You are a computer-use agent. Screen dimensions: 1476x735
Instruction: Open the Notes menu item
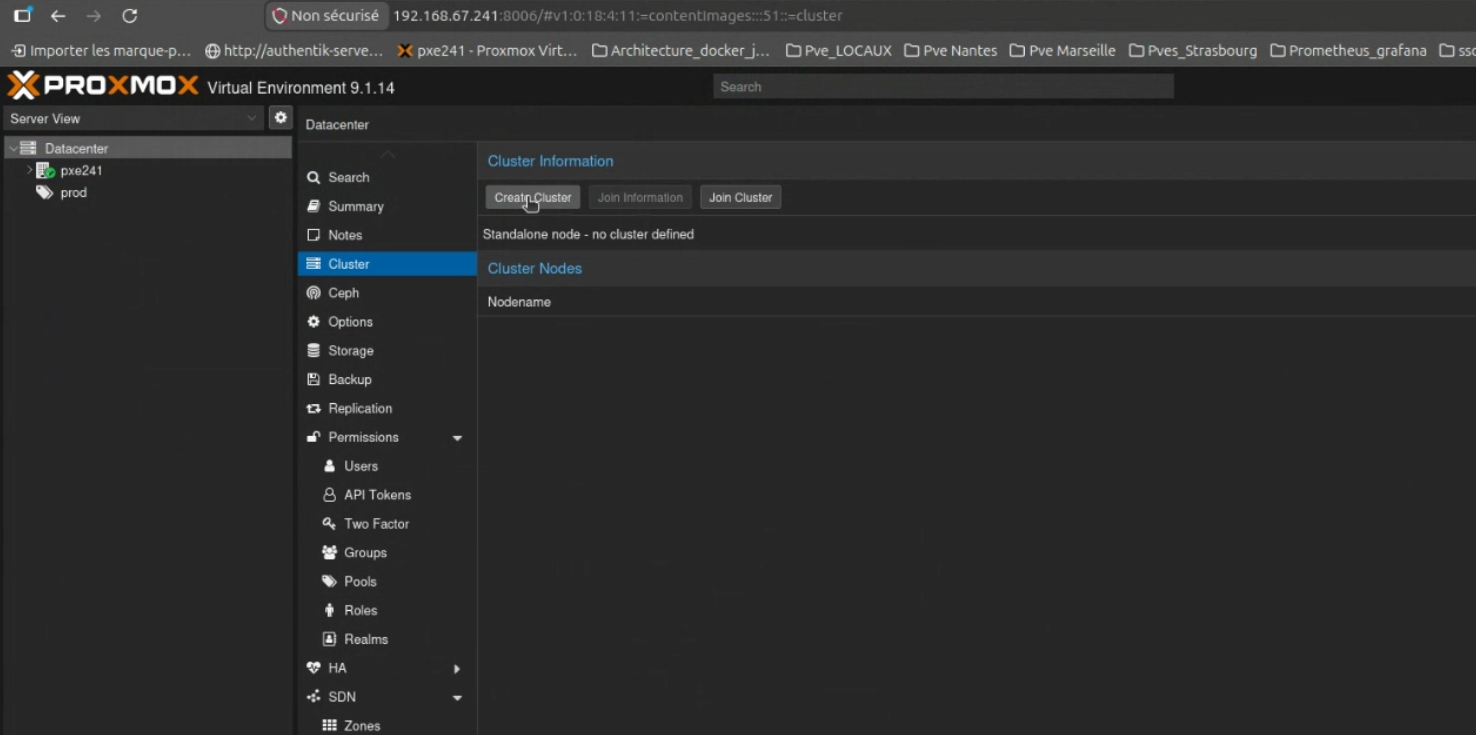(387, 235)
